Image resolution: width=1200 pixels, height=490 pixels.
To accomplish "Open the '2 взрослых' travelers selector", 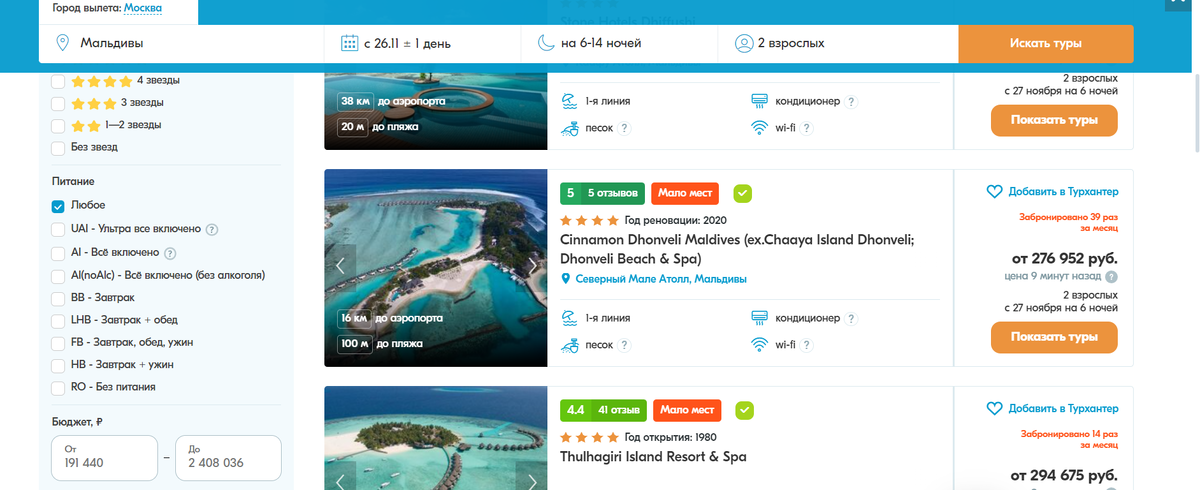I will pyautogui.click(x=837, y=43).
